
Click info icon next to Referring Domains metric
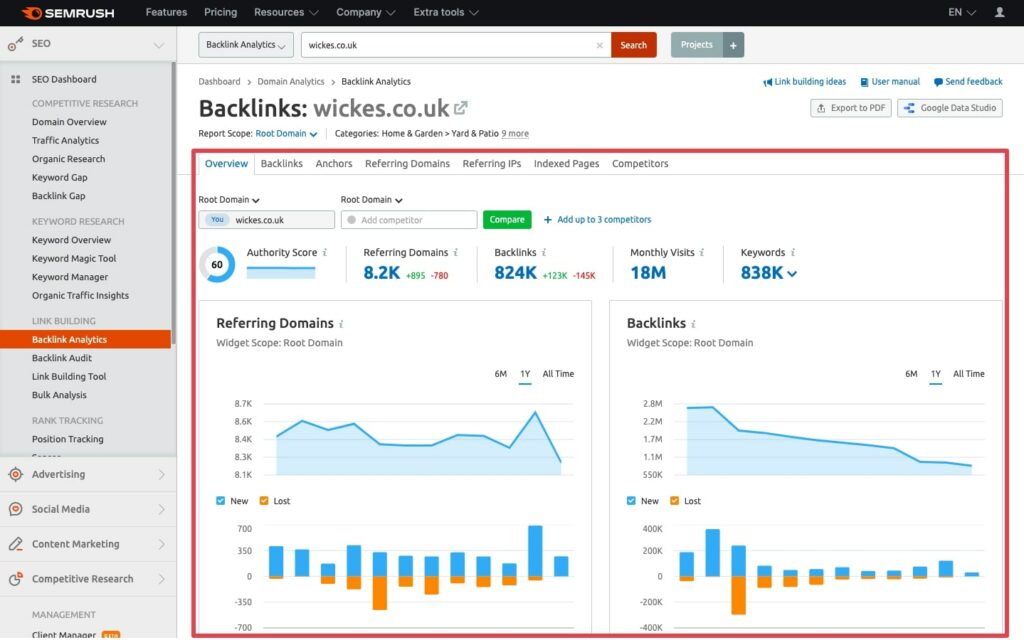(x=455, y=252)
